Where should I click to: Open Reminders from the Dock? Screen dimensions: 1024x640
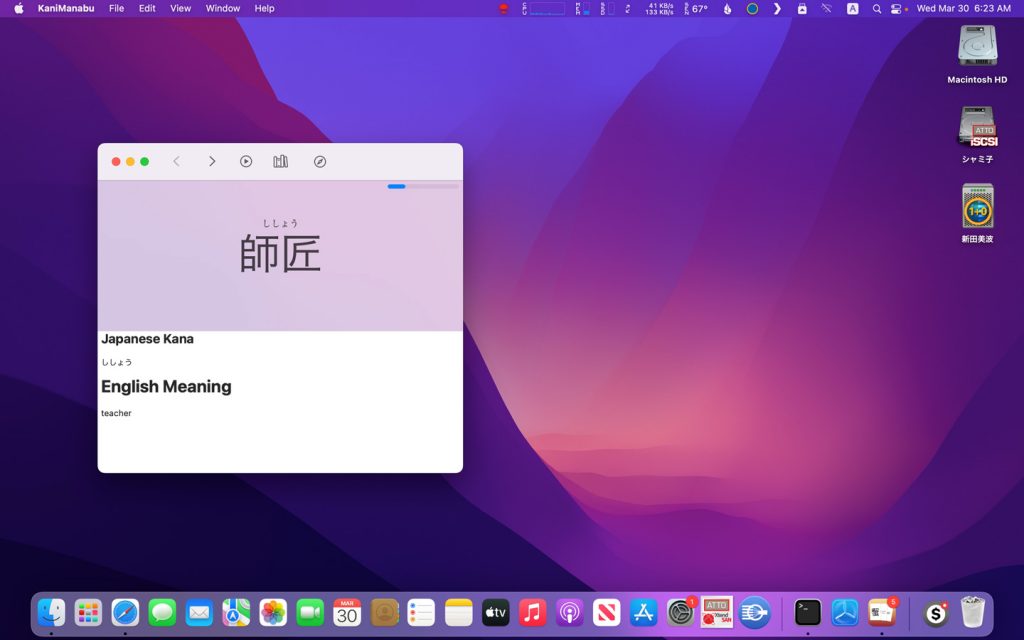(x=421, y=613)
